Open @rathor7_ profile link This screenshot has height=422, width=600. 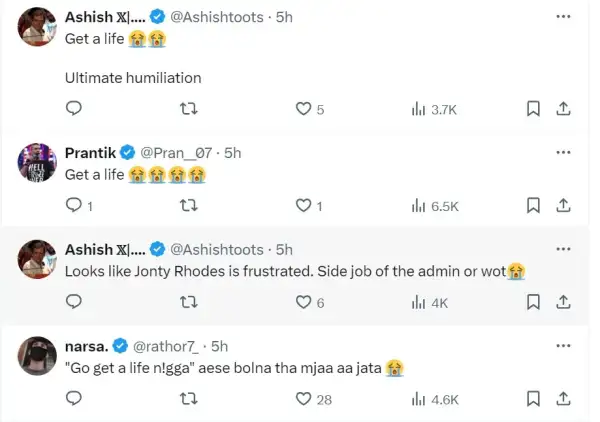pos(167,346)
